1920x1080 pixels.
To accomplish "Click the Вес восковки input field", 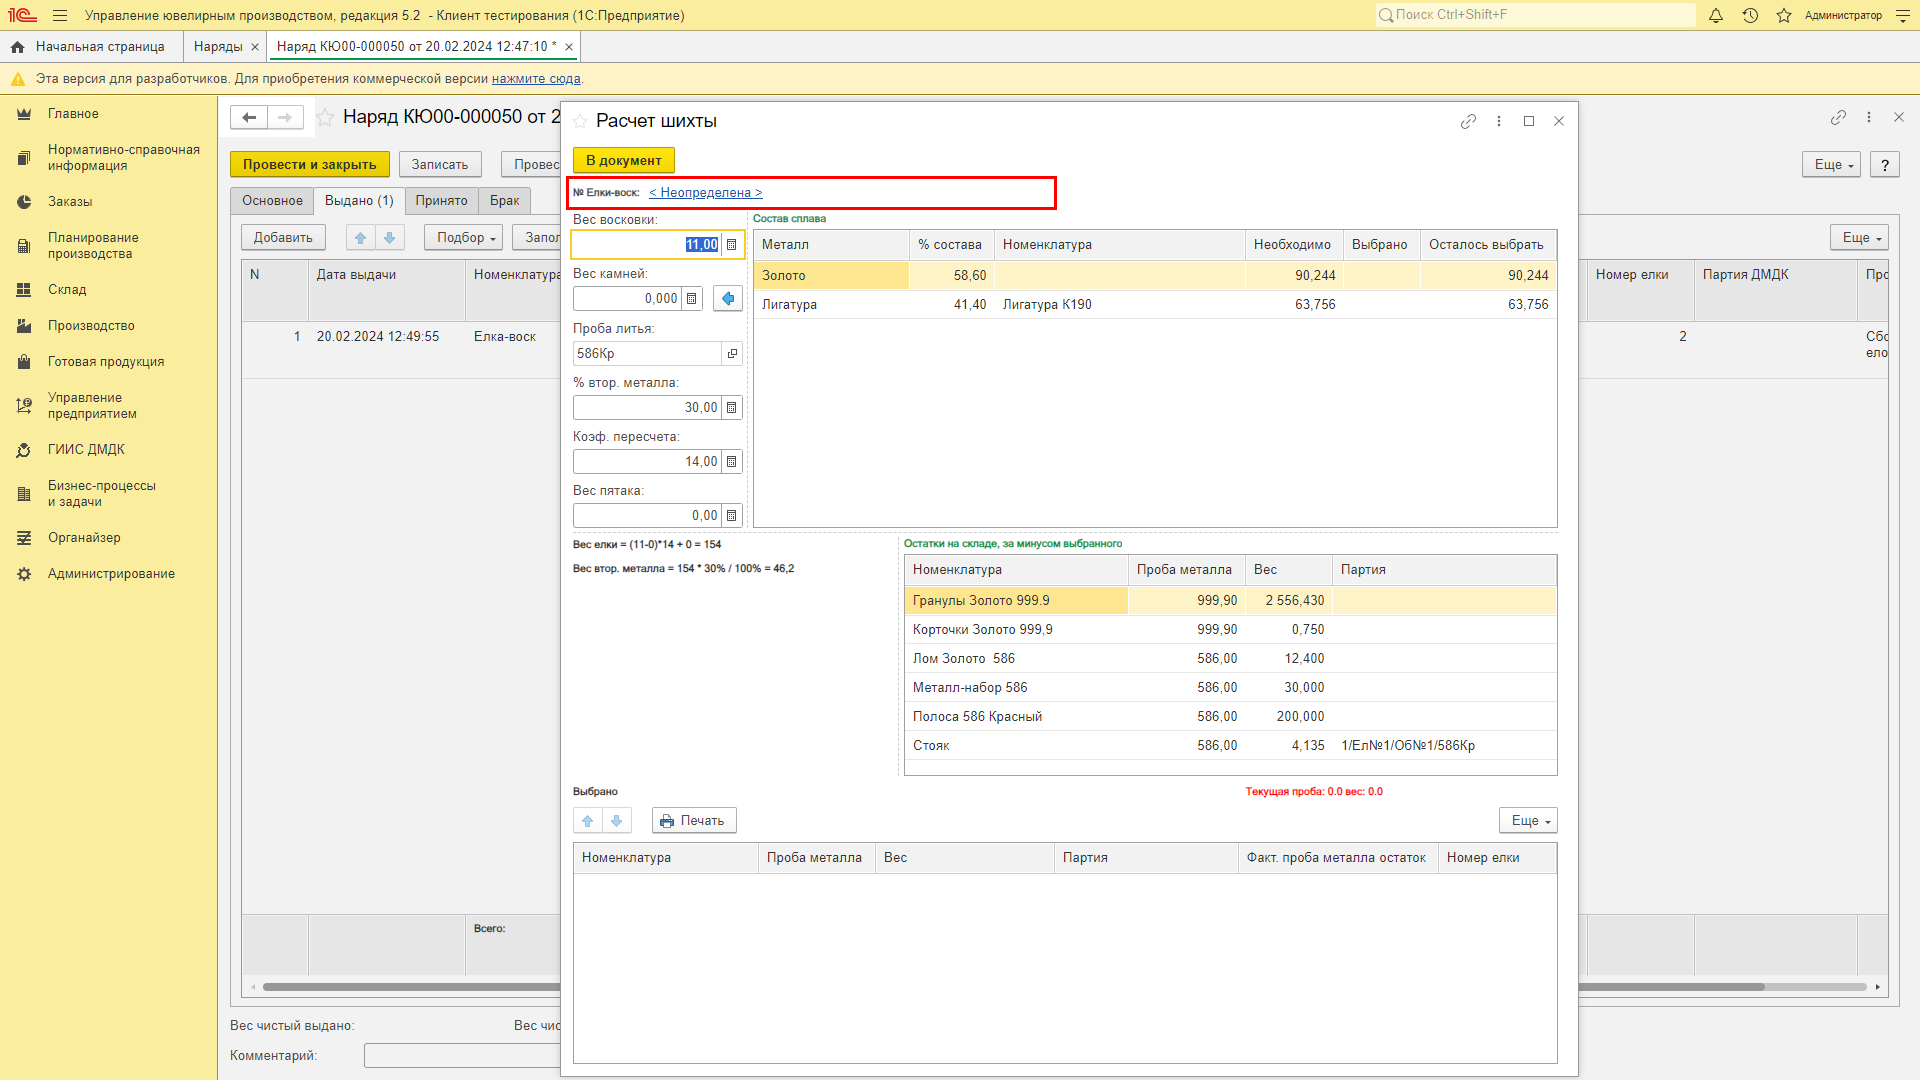I will click(x=646, y=245).
